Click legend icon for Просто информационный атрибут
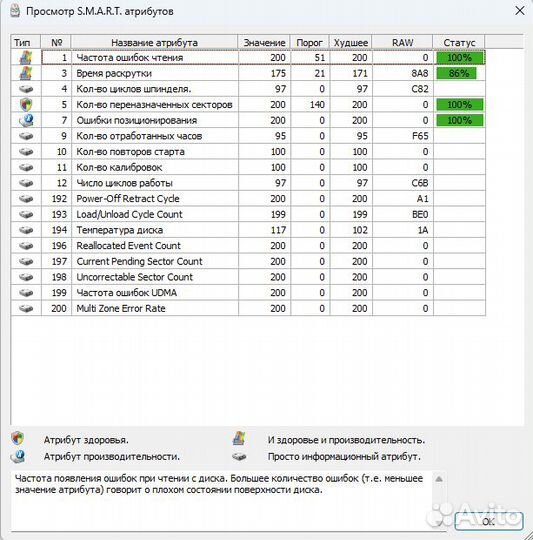The image size is (533, 540). click(x=239, y=457)
